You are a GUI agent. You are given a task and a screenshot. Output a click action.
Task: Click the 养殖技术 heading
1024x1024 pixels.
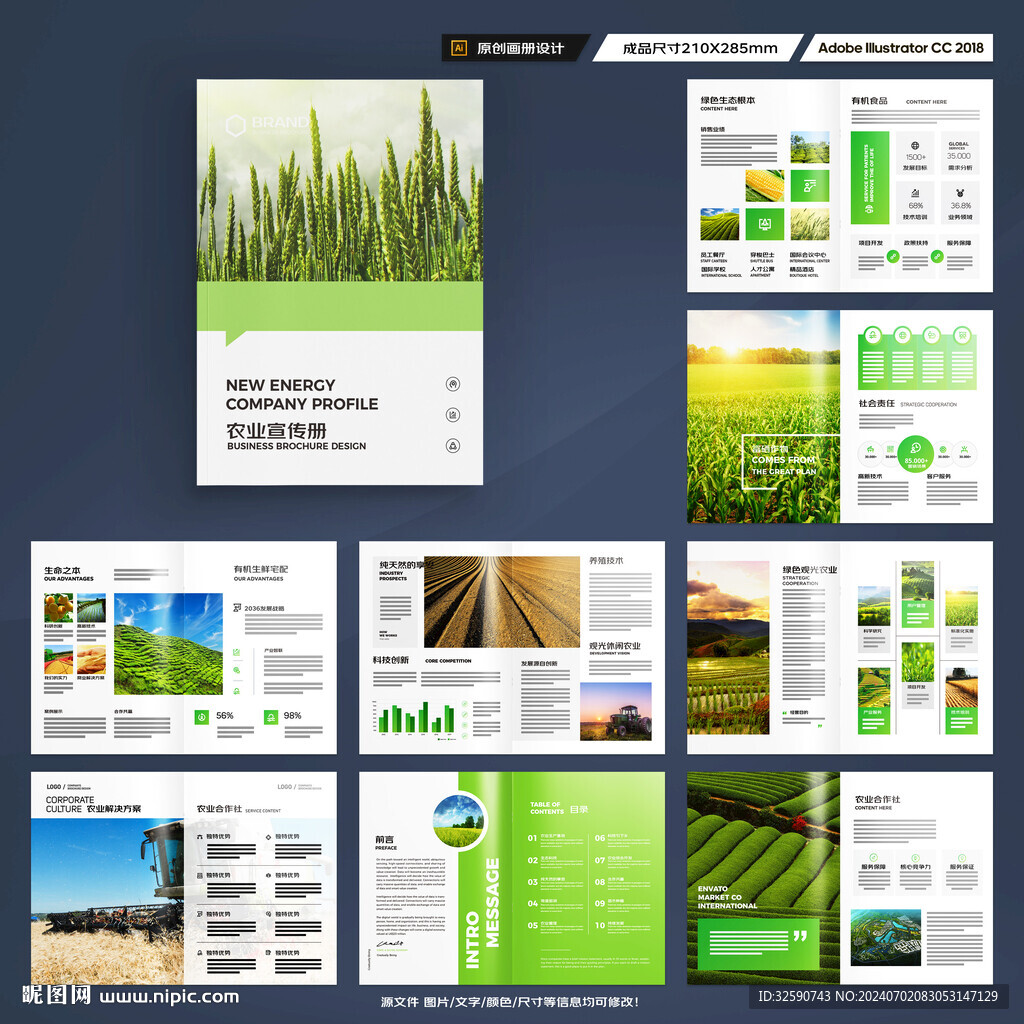[x=606, y=560]
